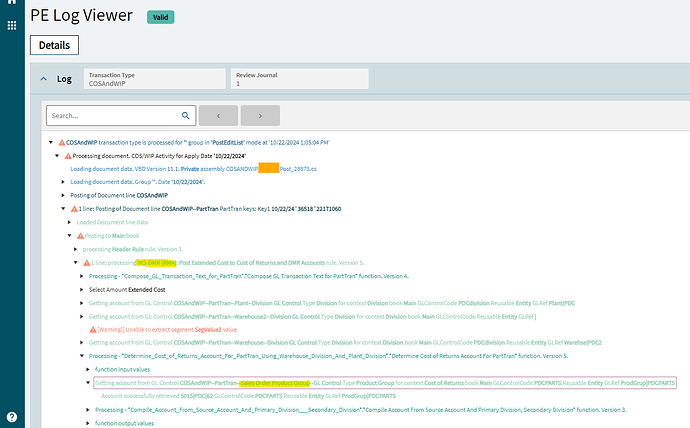The width and height of the screenshot is (690, 428).
Task: Collapse 1 line Posting of Document line PartTran node
Action: pos(63,209)
